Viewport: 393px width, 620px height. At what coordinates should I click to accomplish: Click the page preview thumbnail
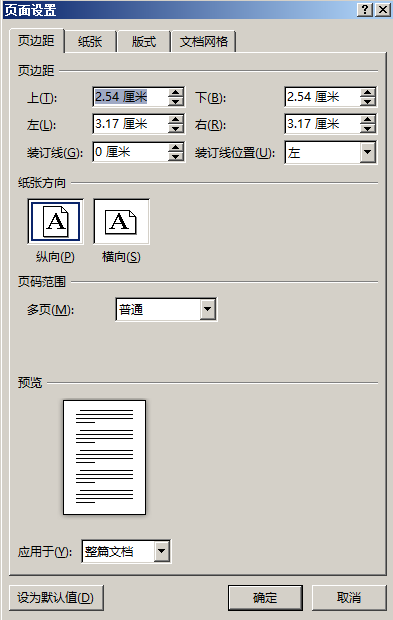click(104, 457)
